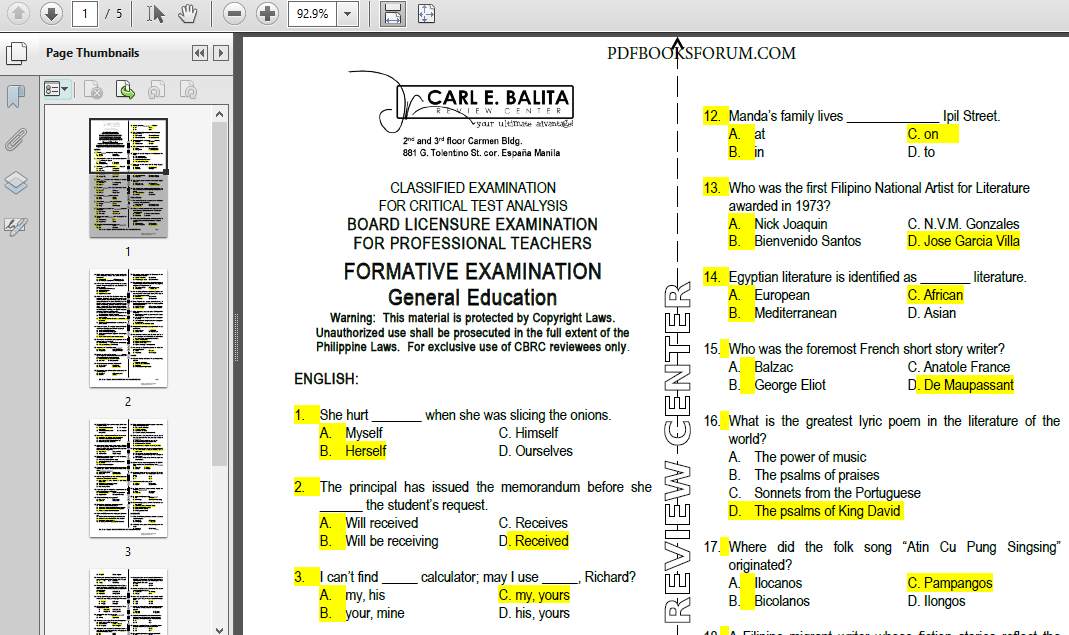Screen dimensions: 1069x635
Task: Click 'The psalms of King David' answer
Action: pyautogui.click(x=827, y=511)
